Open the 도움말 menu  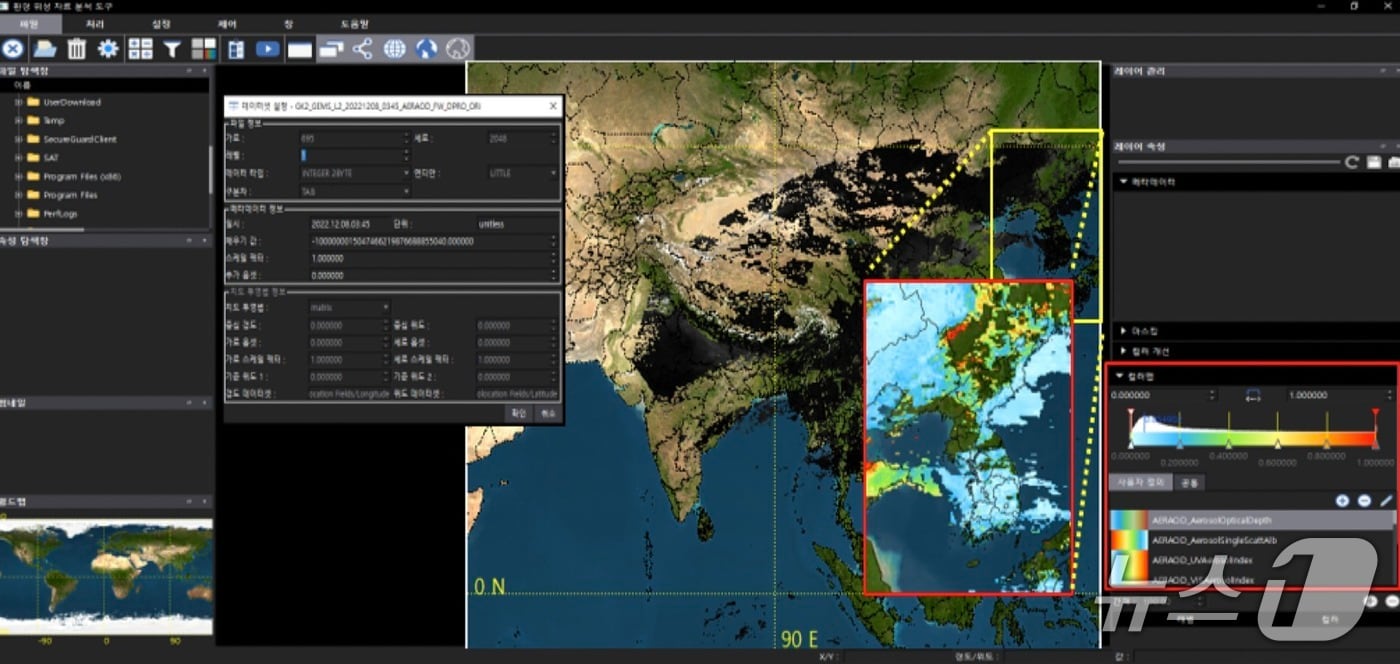(355, 23)
